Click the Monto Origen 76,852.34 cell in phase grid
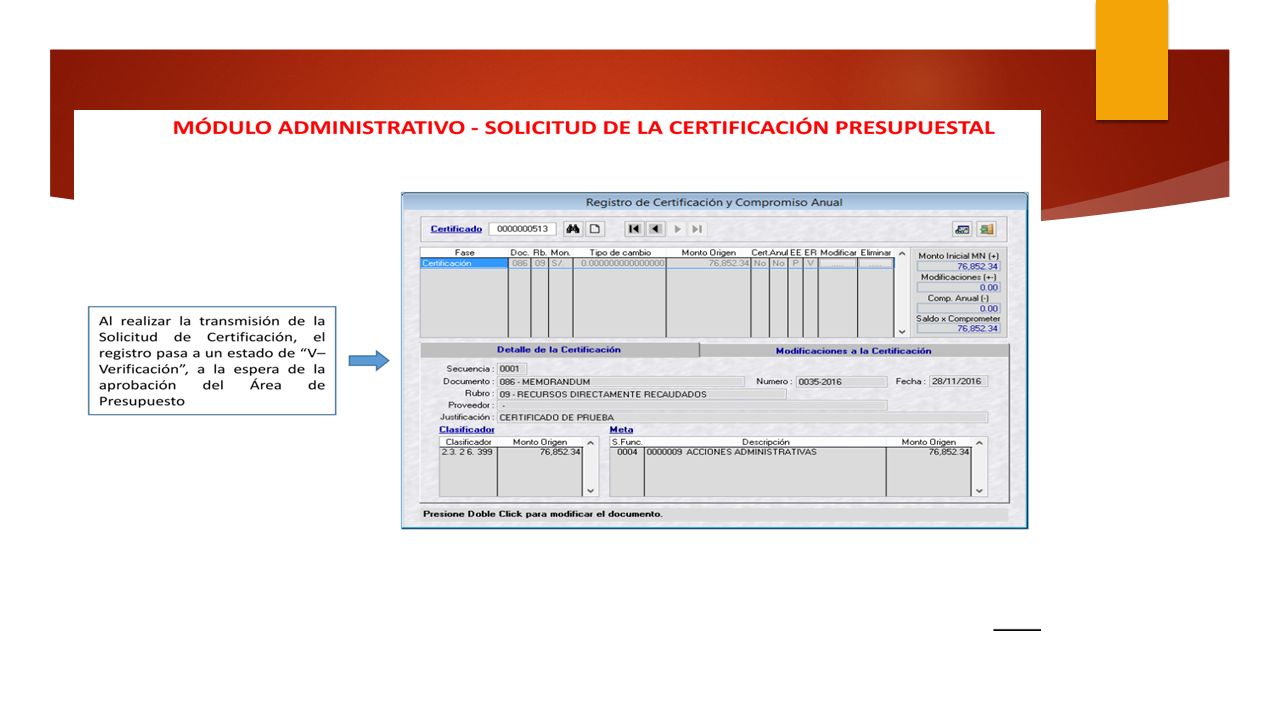The image size is (1280, 720). coord(708,263)
